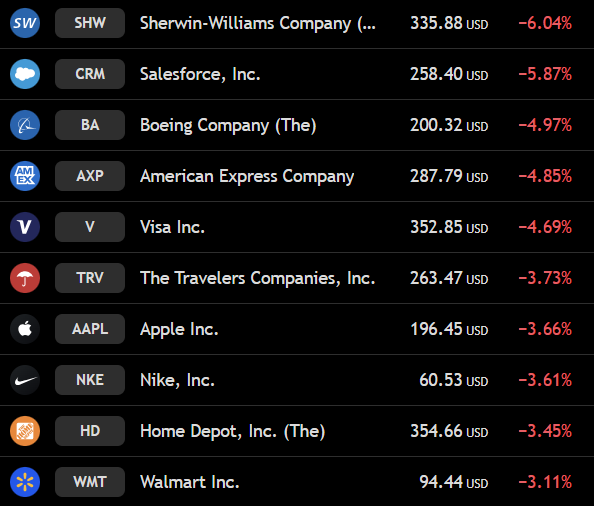Open the SHW ticker symbol button

90,23
